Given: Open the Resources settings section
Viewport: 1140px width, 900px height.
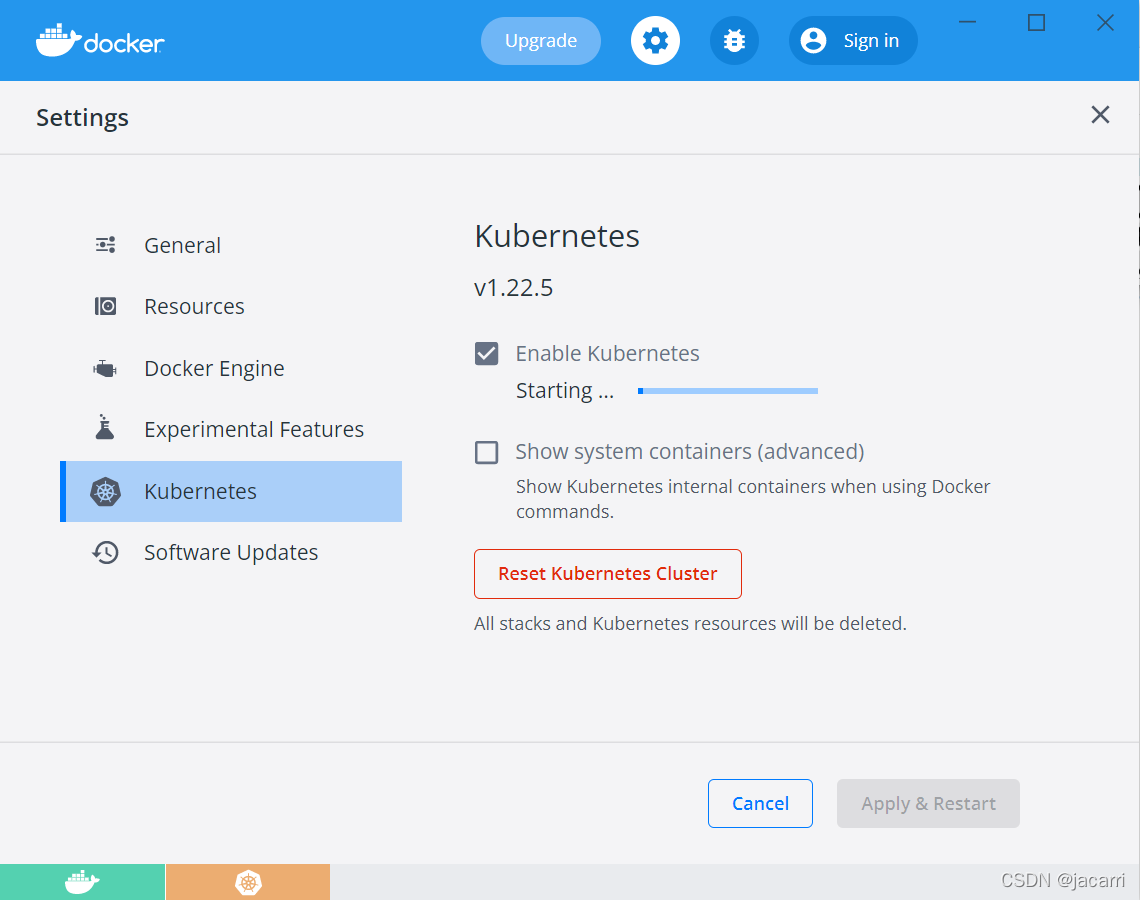Looking at the screenshot, I should 231,307.
